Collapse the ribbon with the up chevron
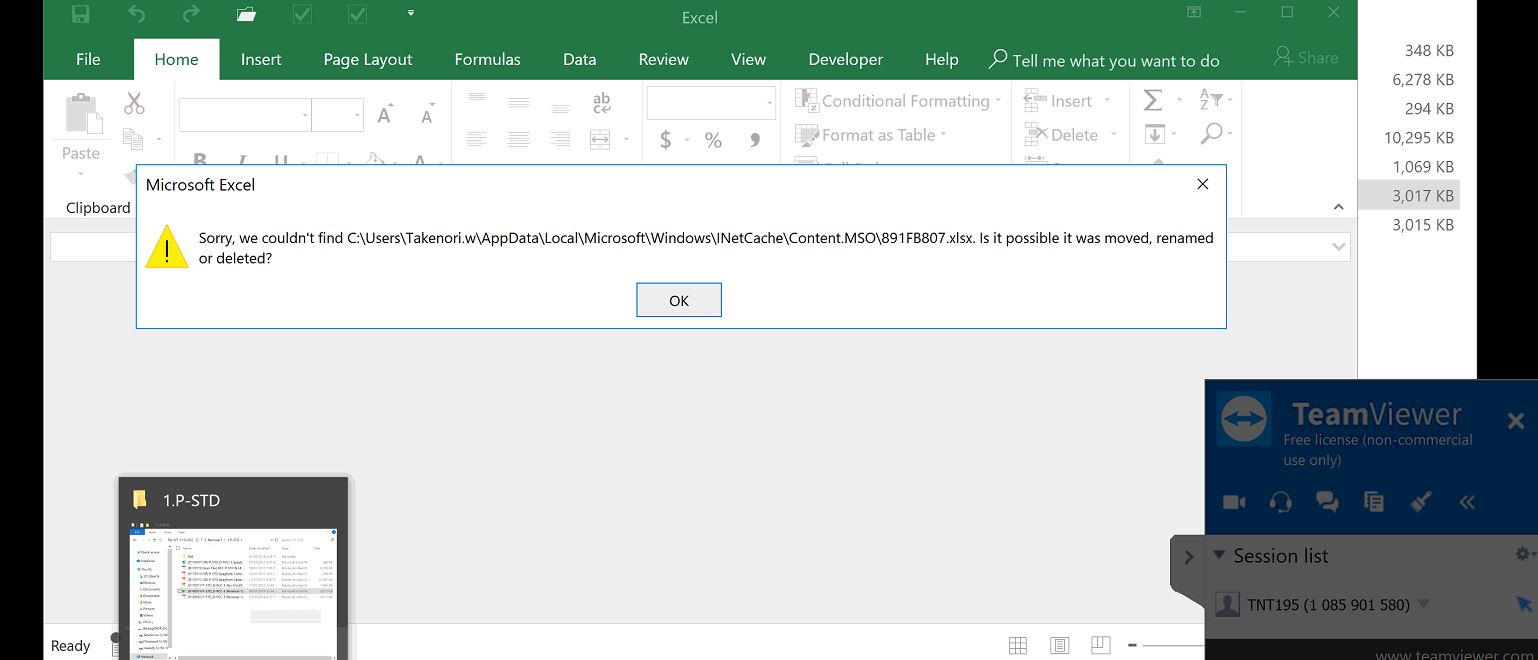 [1338, 207]
